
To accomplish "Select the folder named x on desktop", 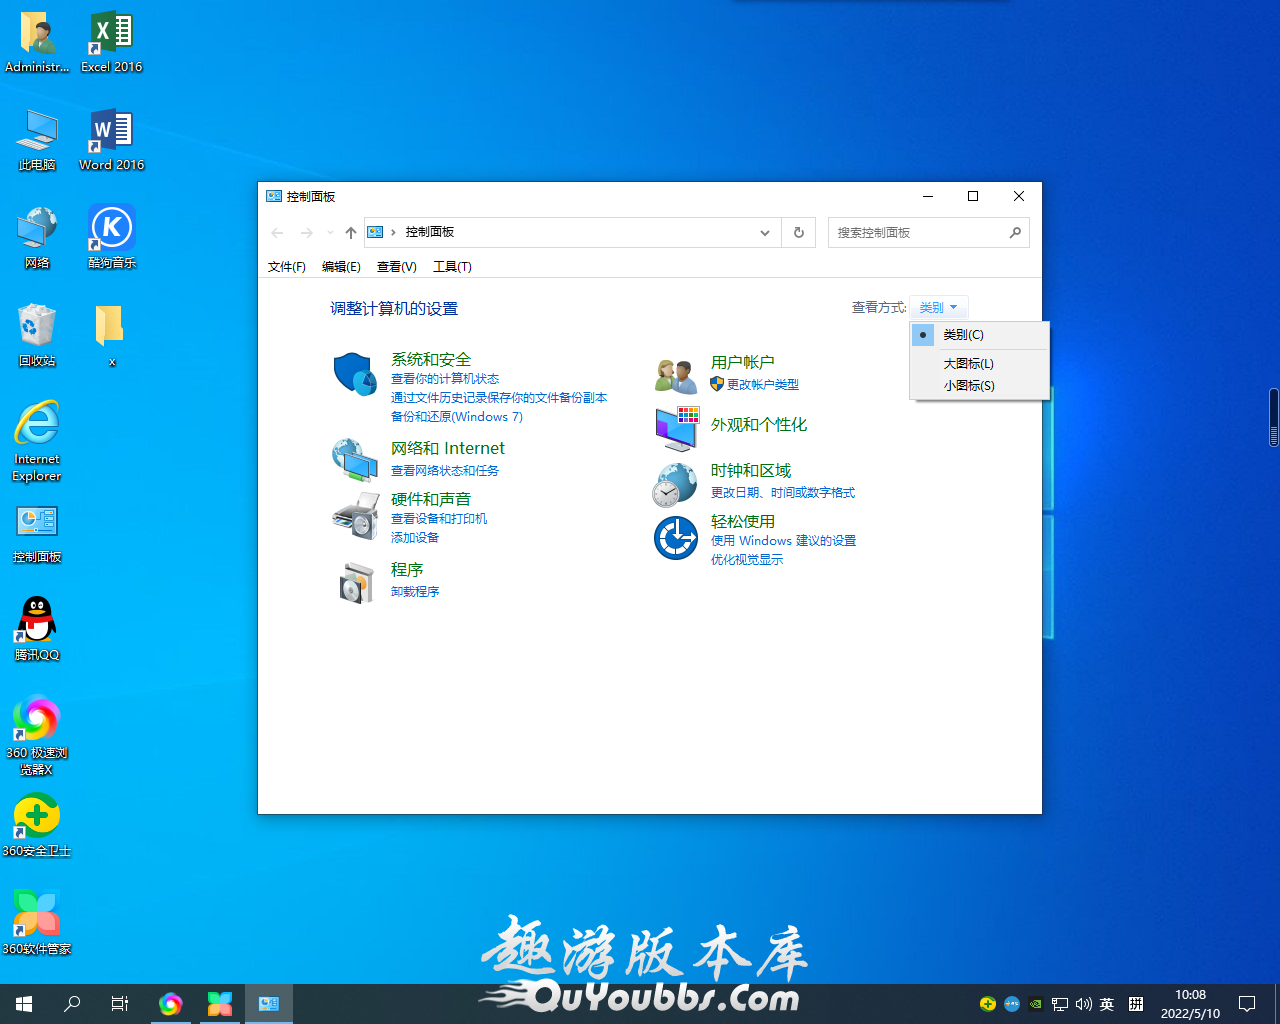I will pos(110,336).
